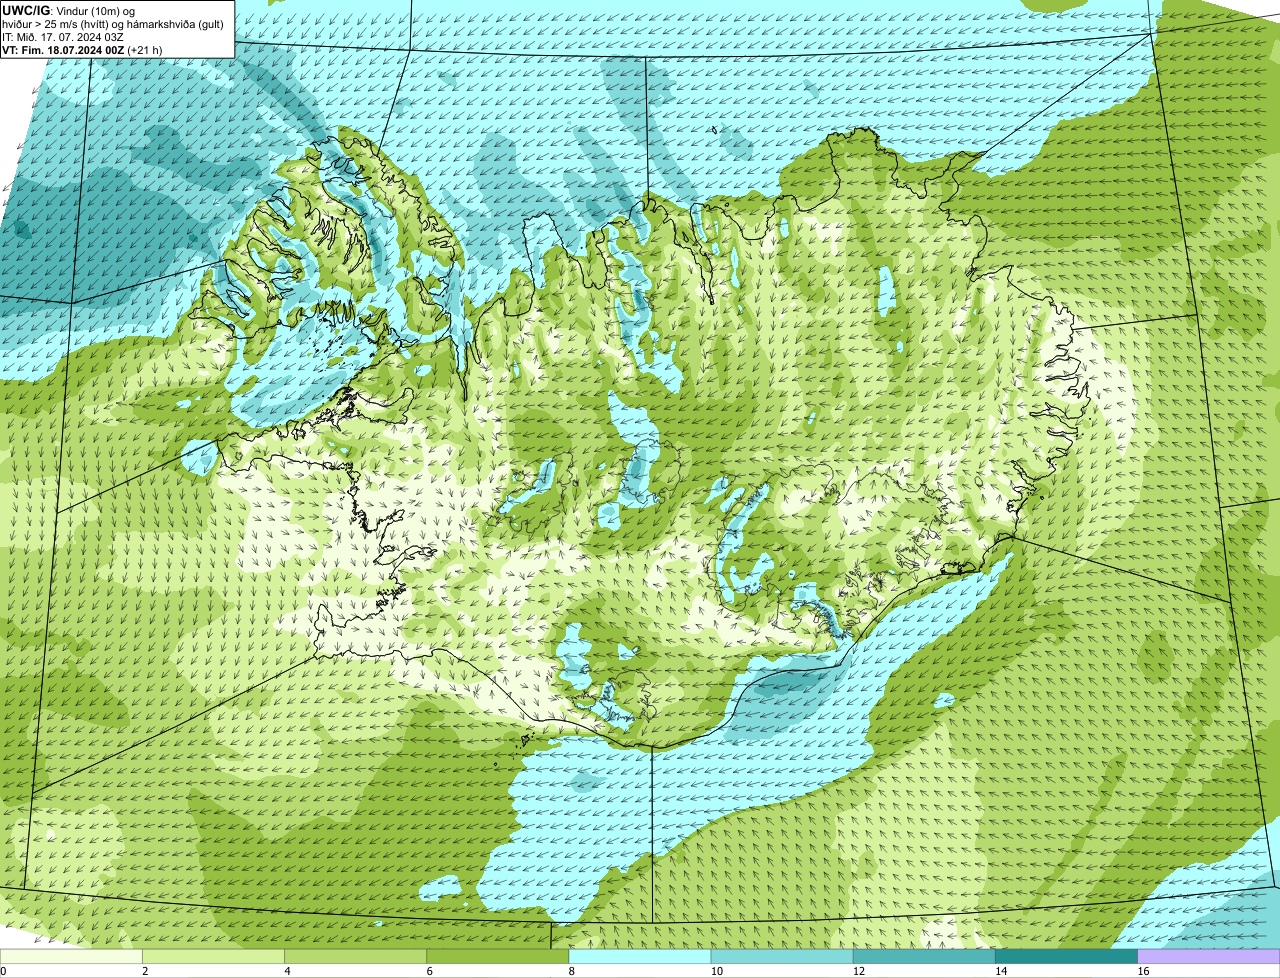Viewport: 1280px width, 978px height.
Task: Click the 2–4 m/s light green legend swatch
Action: [x=214, y=957]
